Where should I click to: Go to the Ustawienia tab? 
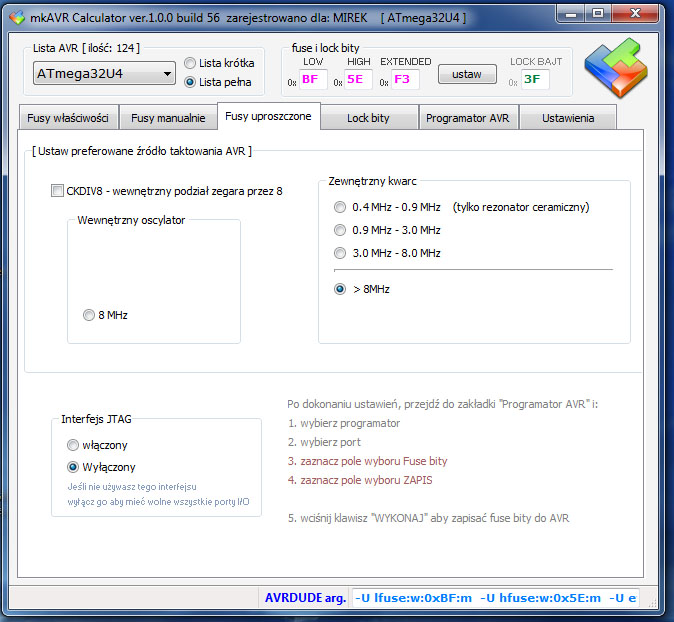coord(568,117)
